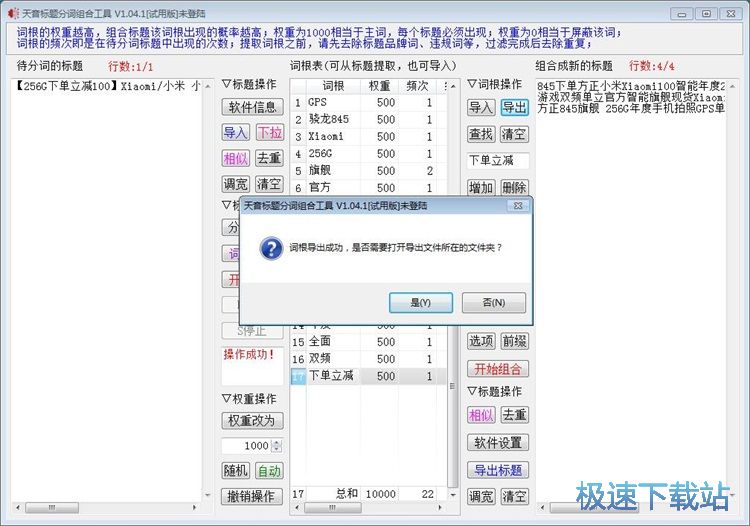Click the title text in 待分词的标题 box

[108, 86]
